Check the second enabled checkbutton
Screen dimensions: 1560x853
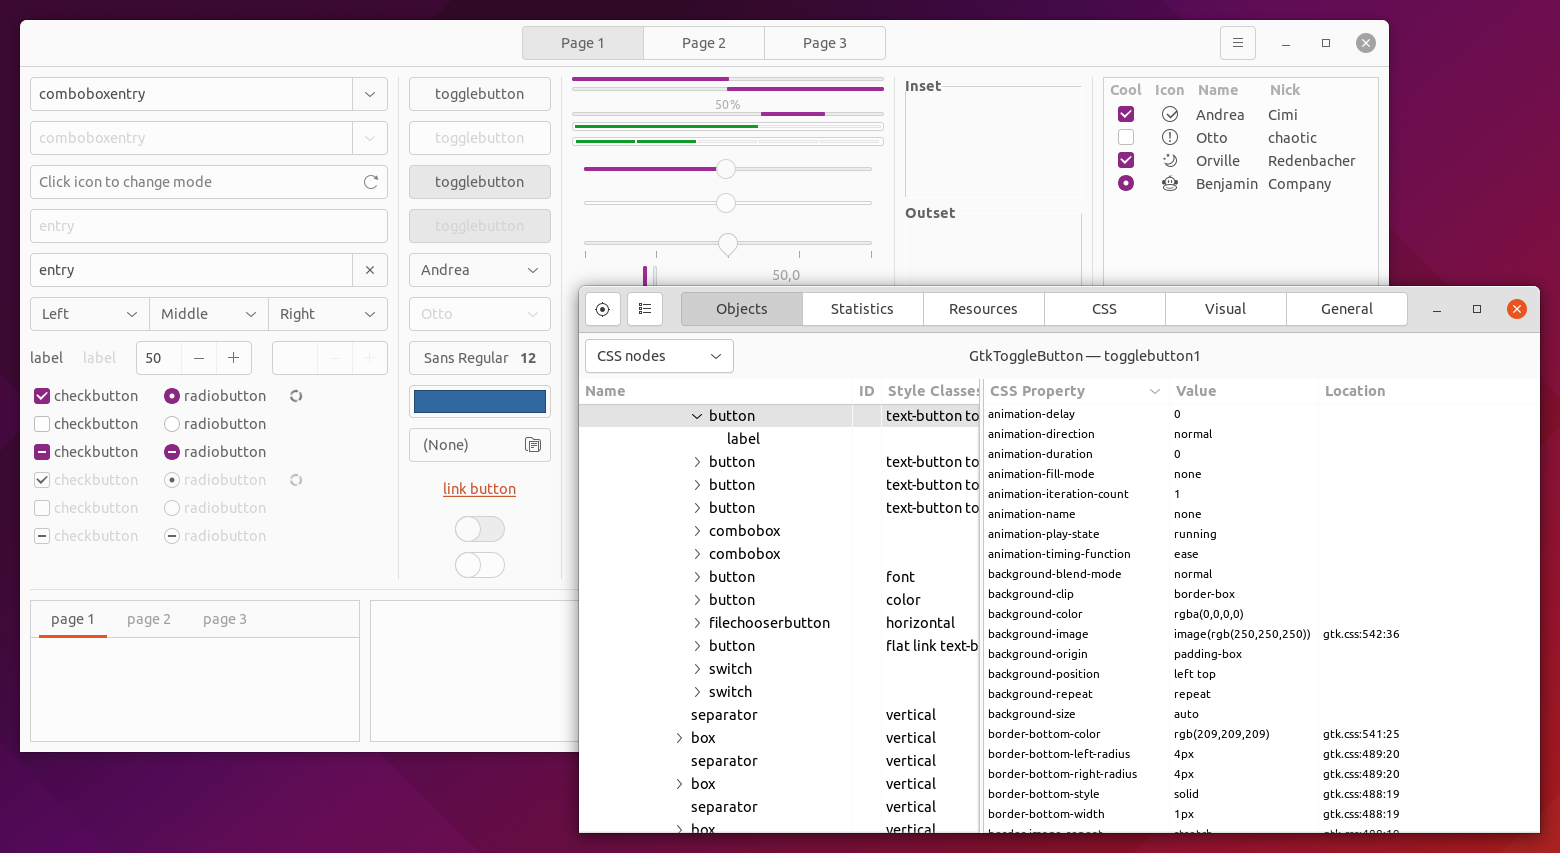pyautogui.click(x=42, y=424)
